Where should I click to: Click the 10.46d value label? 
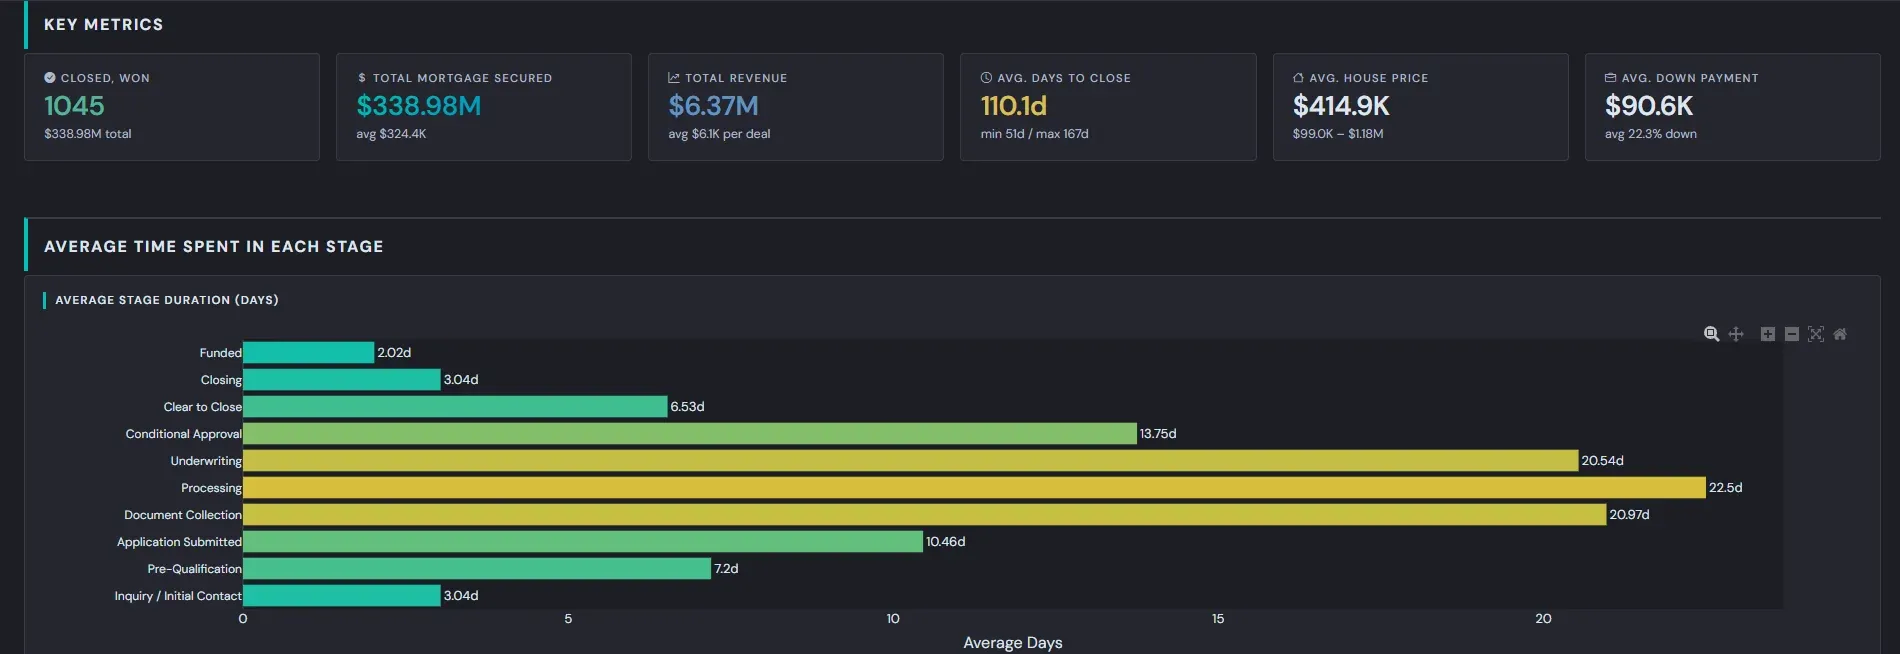(x=945, y=542)
